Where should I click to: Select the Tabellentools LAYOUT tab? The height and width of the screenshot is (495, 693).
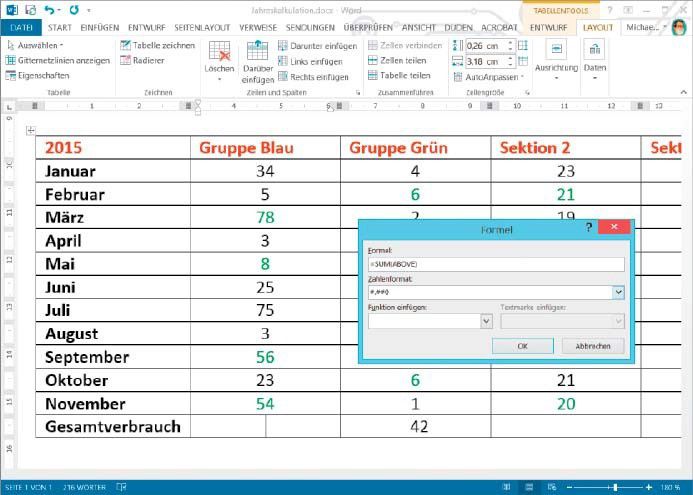tap(598, 27)
